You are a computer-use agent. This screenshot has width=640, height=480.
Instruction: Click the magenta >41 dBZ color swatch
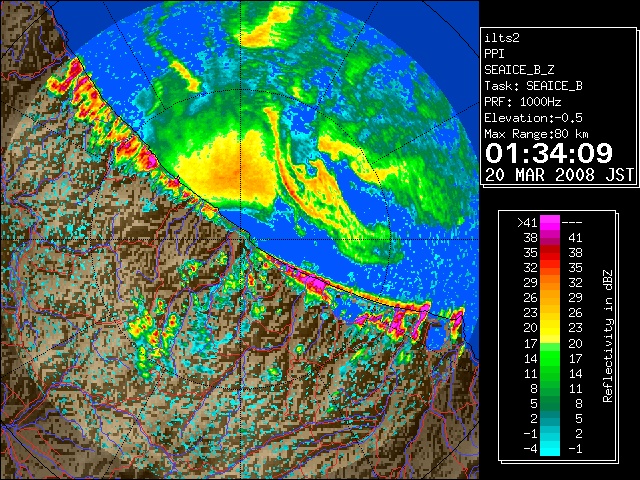550,222
